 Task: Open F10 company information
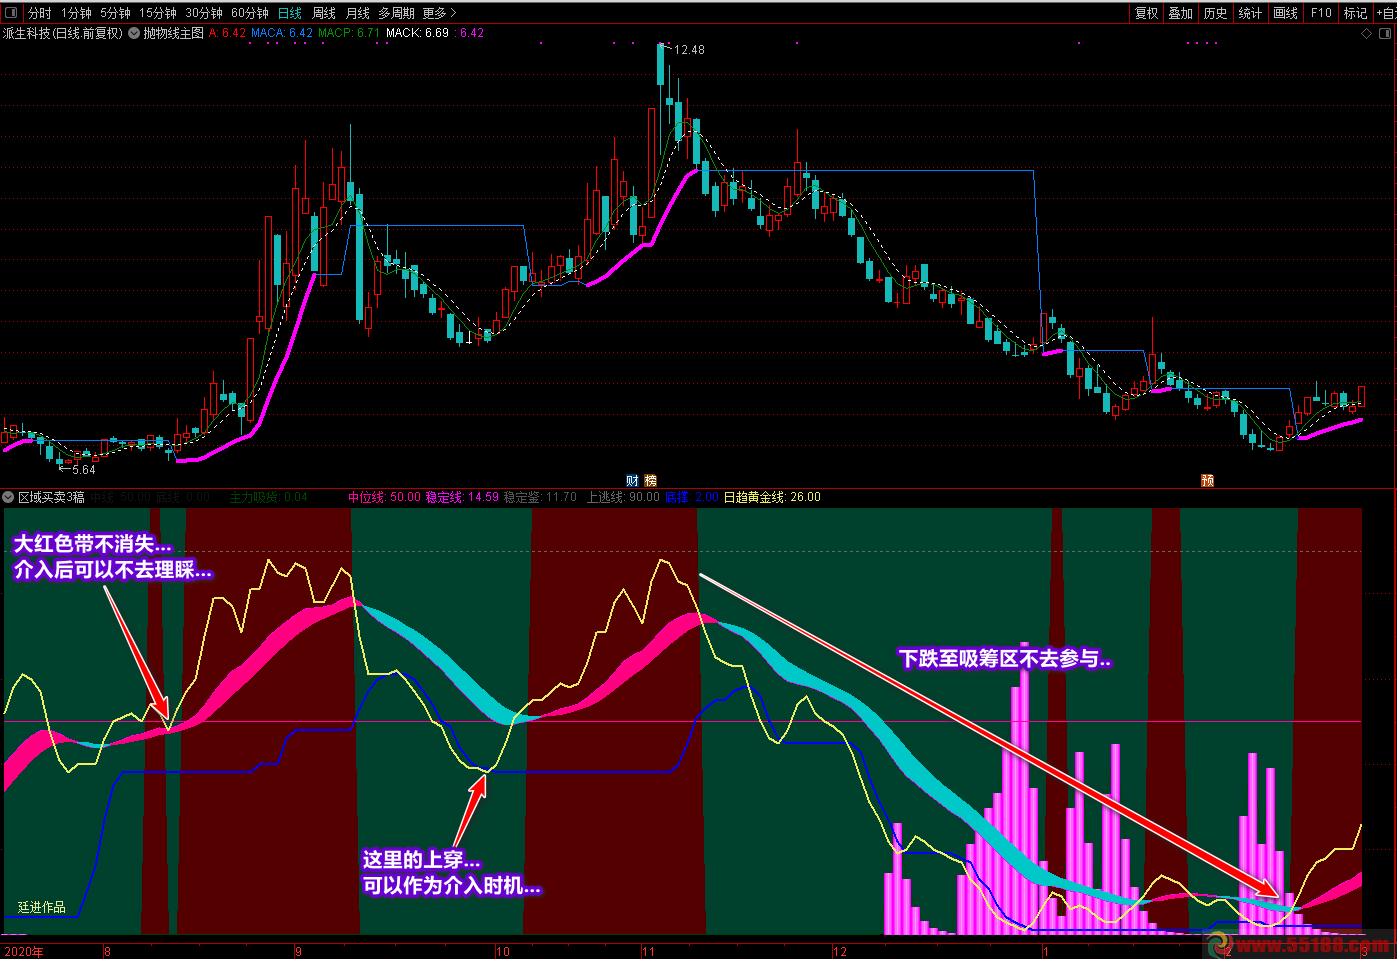(x=1321, y=13)
